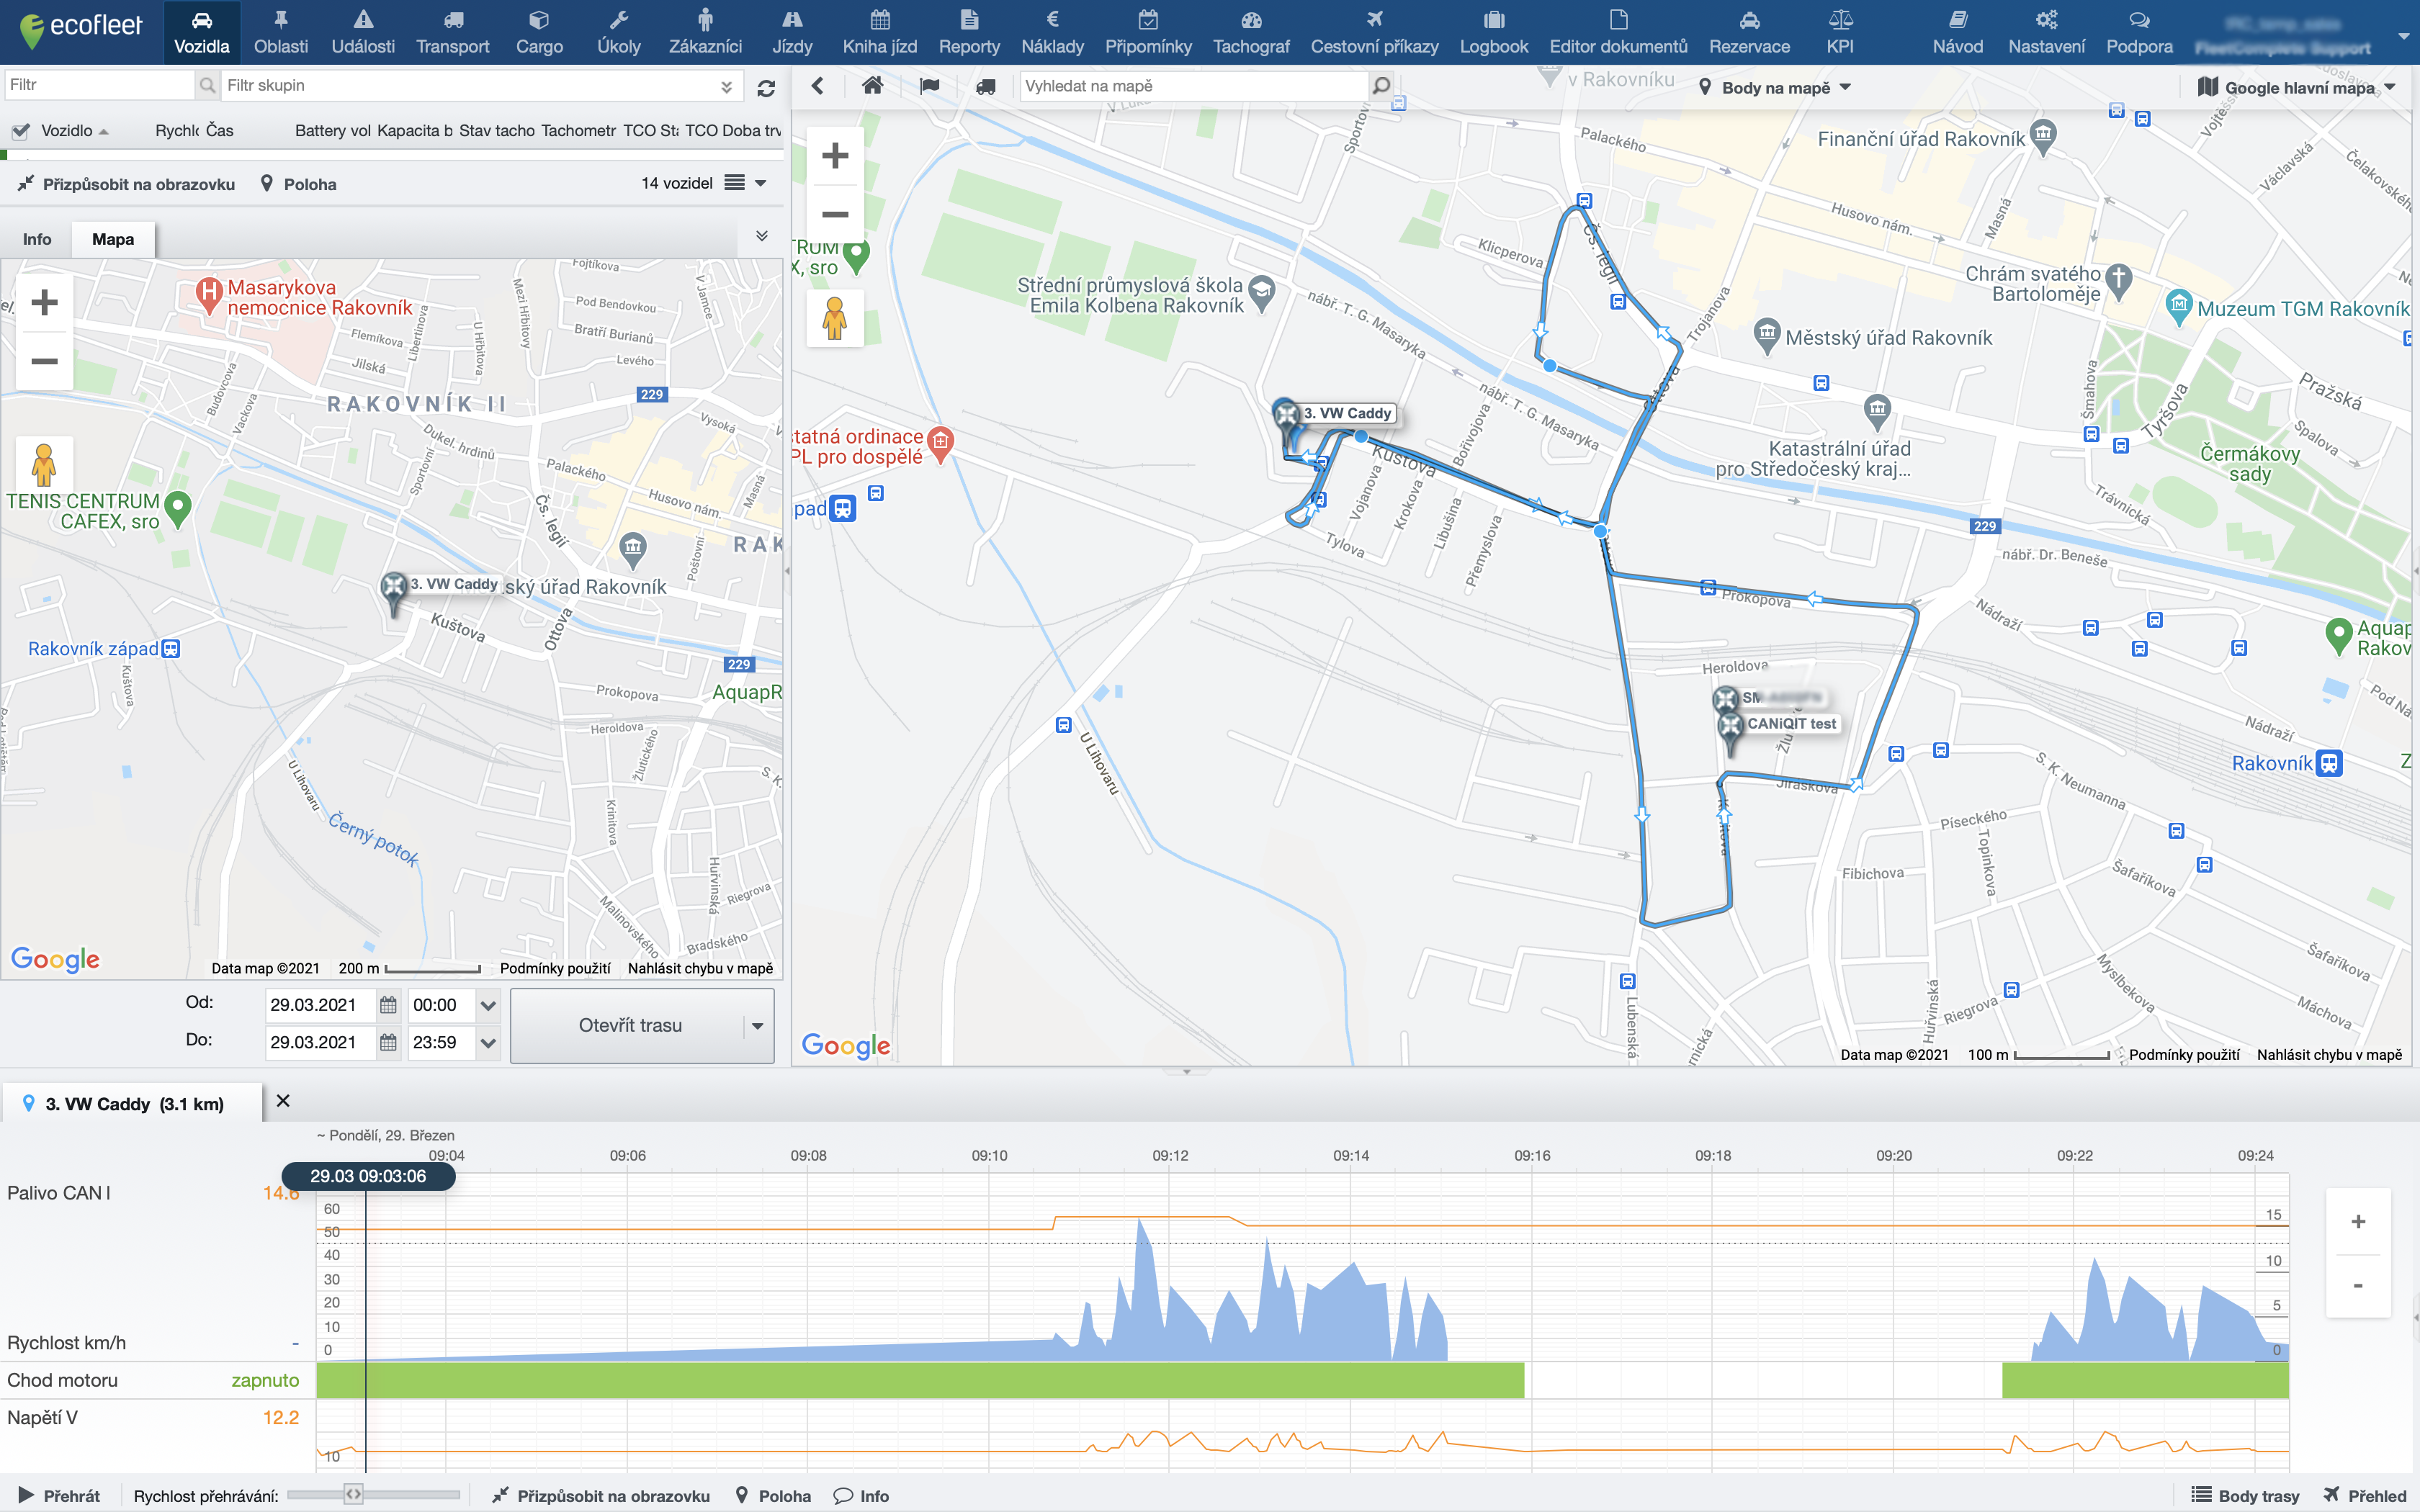The height and width of the screenshot is (1512, 2420).
Task: Open Náklady euro icon
Action: [x=1052, y=19]
